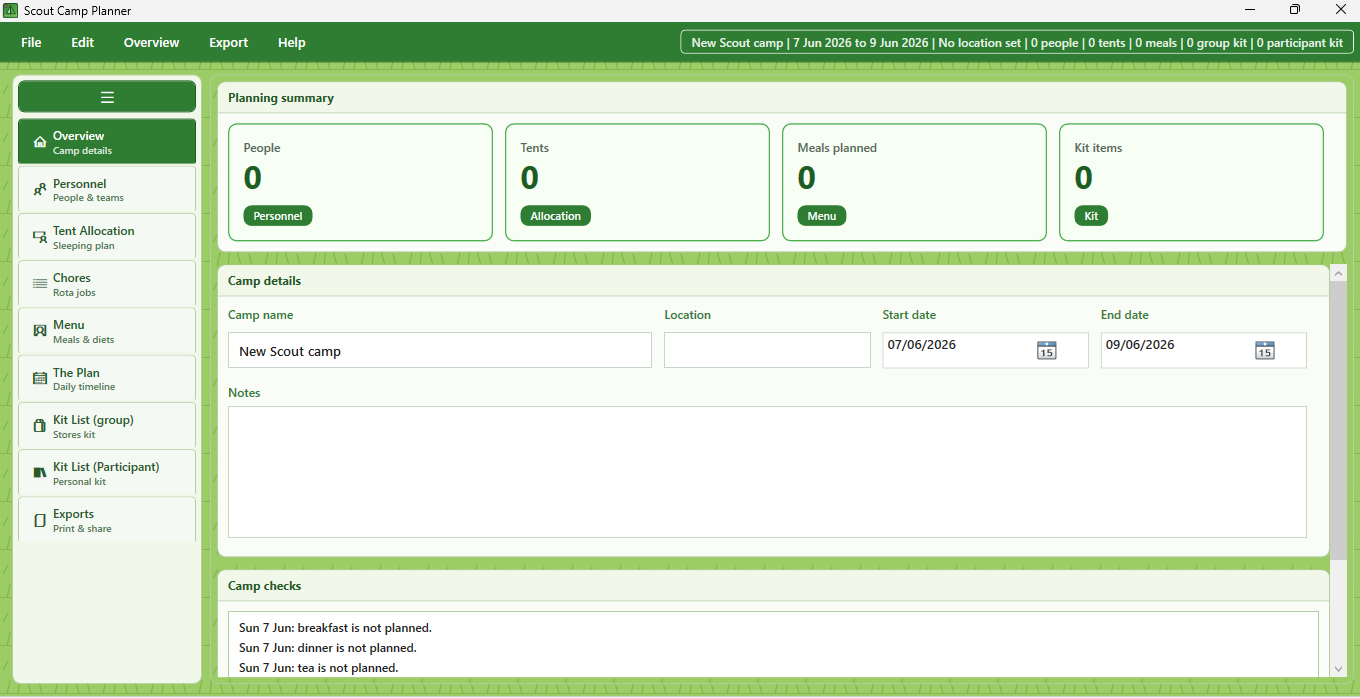Click inside the Notes text area
The width and height of the screenshot is (1360, 698).
(x=767, y=472)
